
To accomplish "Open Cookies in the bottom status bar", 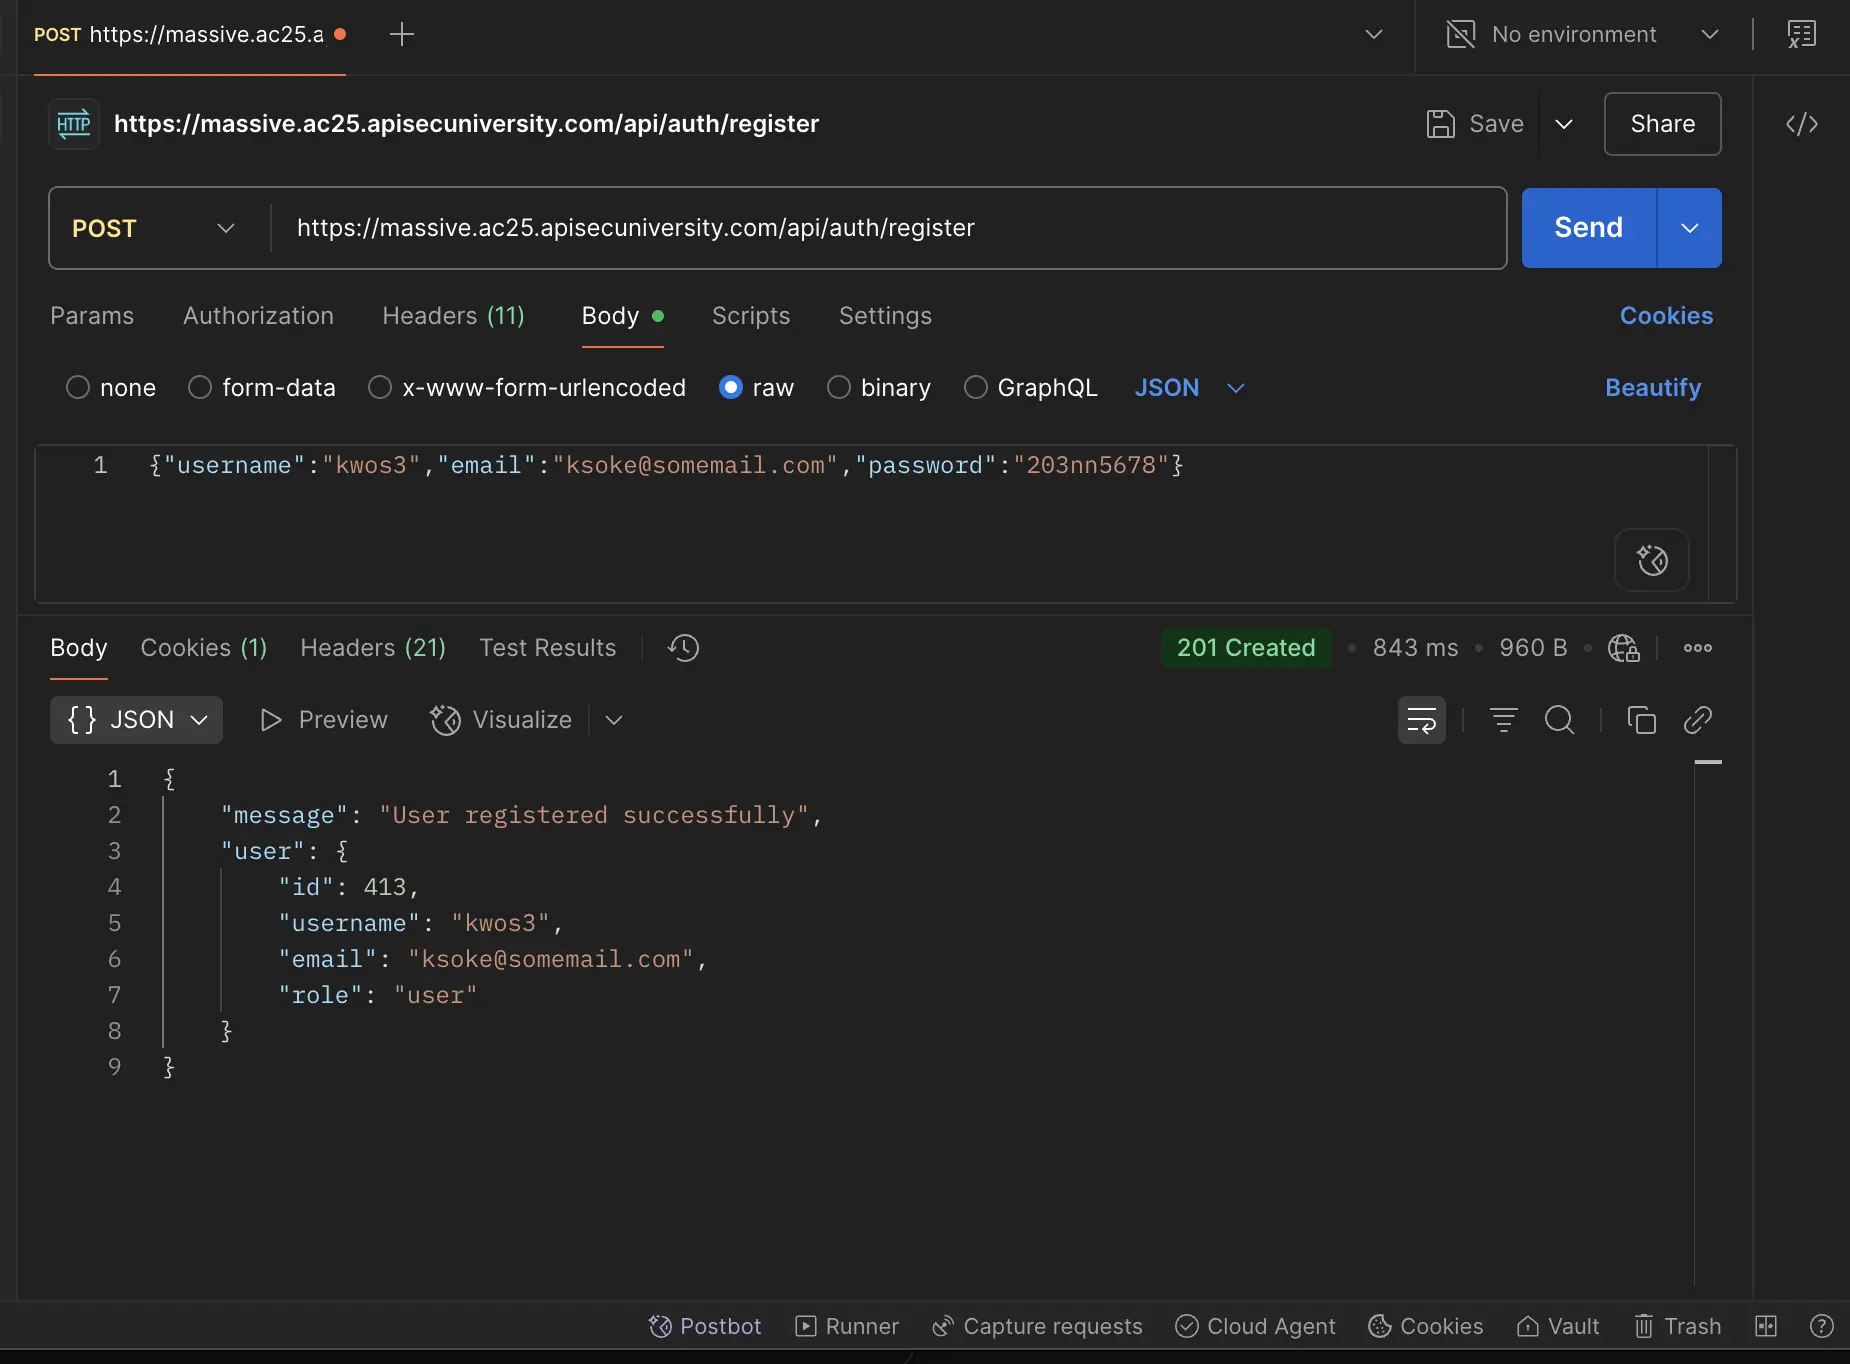I will (1426, 1326).
